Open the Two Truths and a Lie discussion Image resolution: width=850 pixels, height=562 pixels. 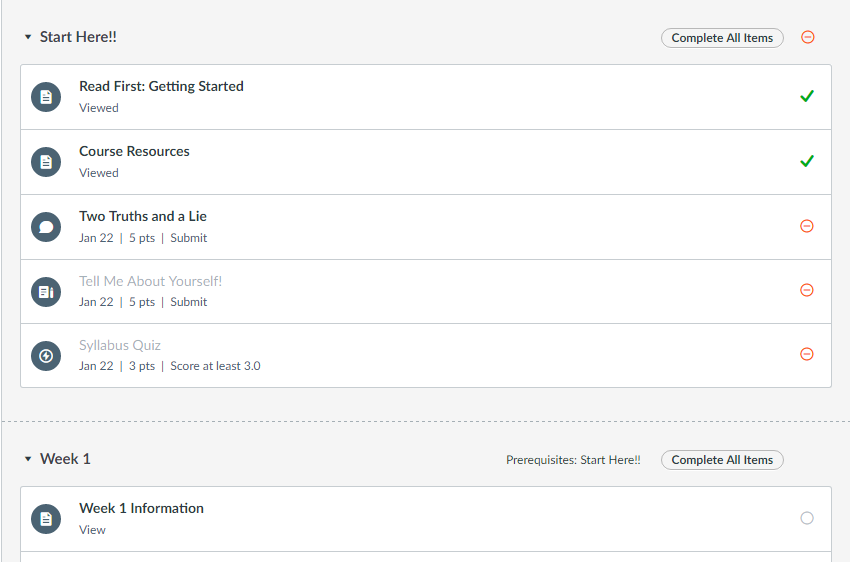coord(143,216)
